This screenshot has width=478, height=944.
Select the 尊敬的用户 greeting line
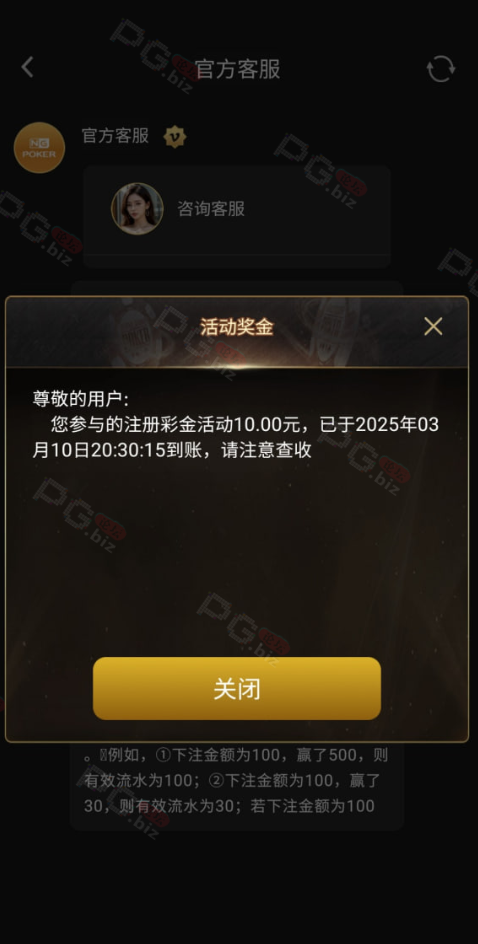click(81, 399)
